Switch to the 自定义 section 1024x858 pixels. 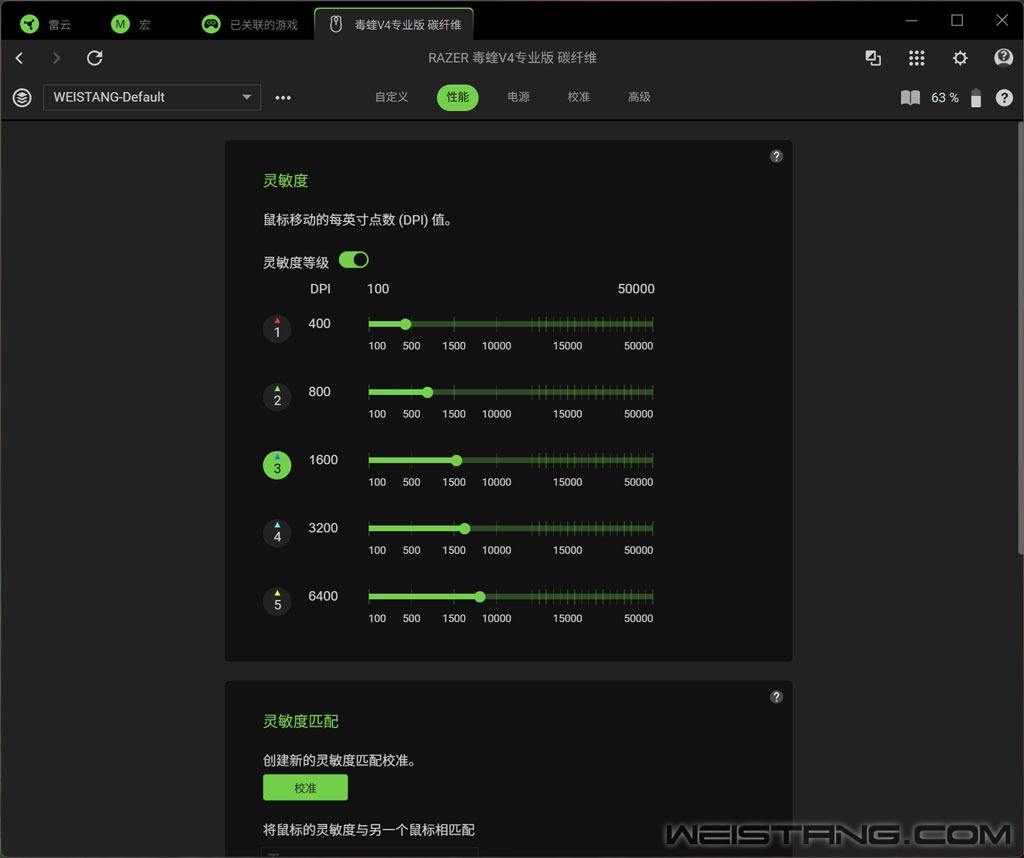pyautogui.click(x=391, y=97)
